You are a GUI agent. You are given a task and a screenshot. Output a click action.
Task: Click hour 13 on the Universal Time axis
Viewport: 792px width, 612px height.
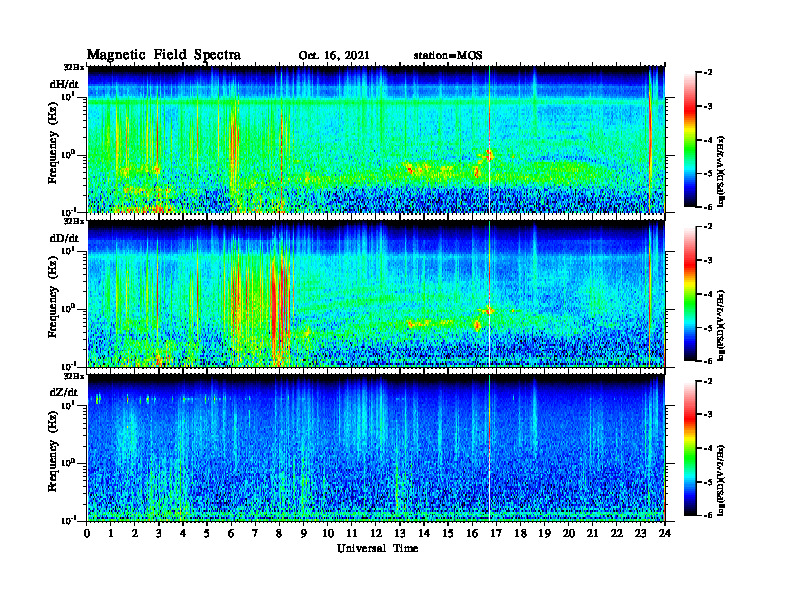pos(400,533)
